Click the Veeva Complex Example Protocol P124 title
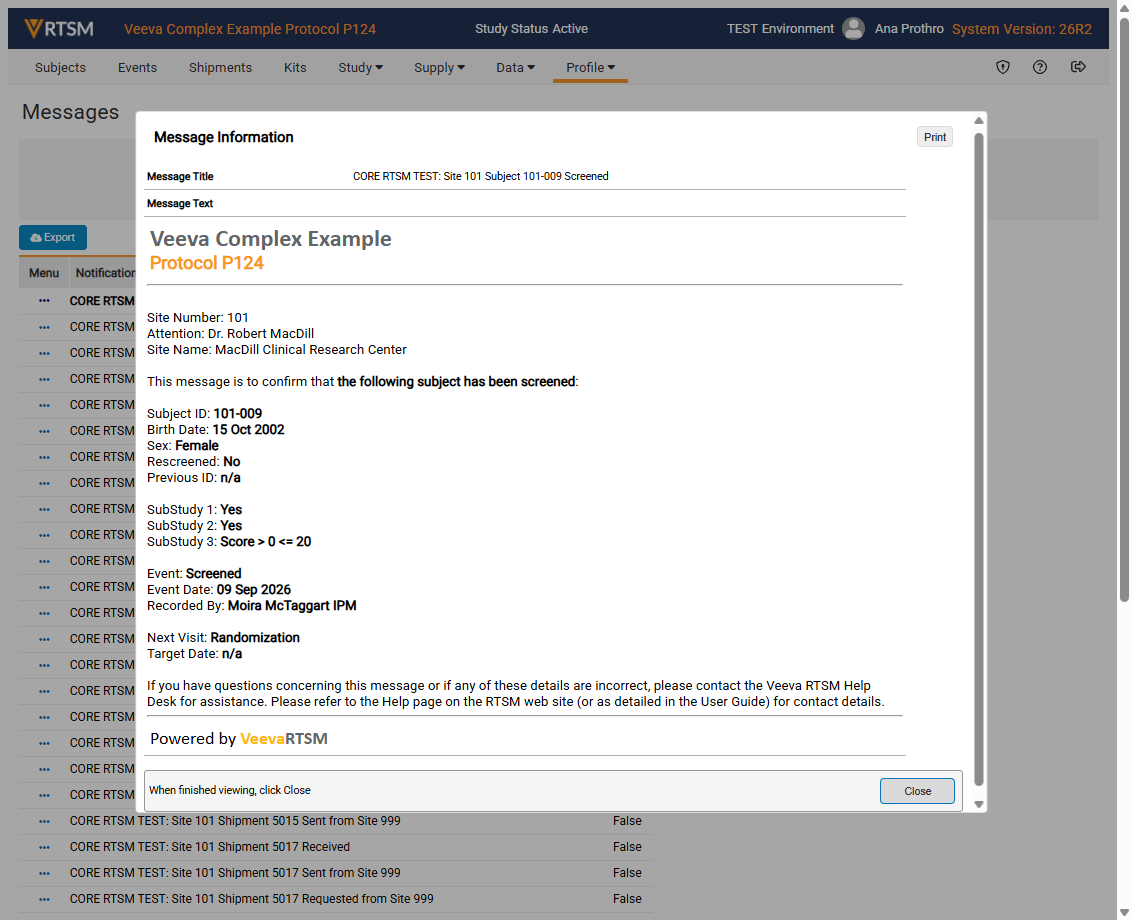 (x=250, y=29)
